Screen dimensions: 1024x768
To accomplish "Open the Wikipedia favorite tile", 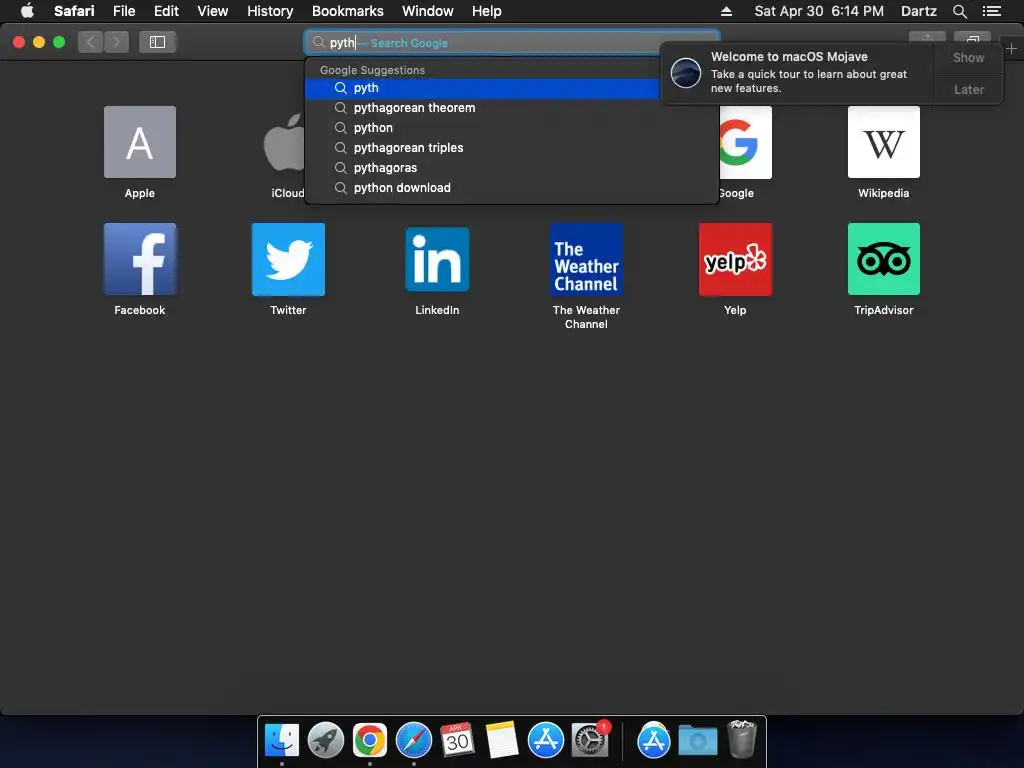I will (884, 142).
